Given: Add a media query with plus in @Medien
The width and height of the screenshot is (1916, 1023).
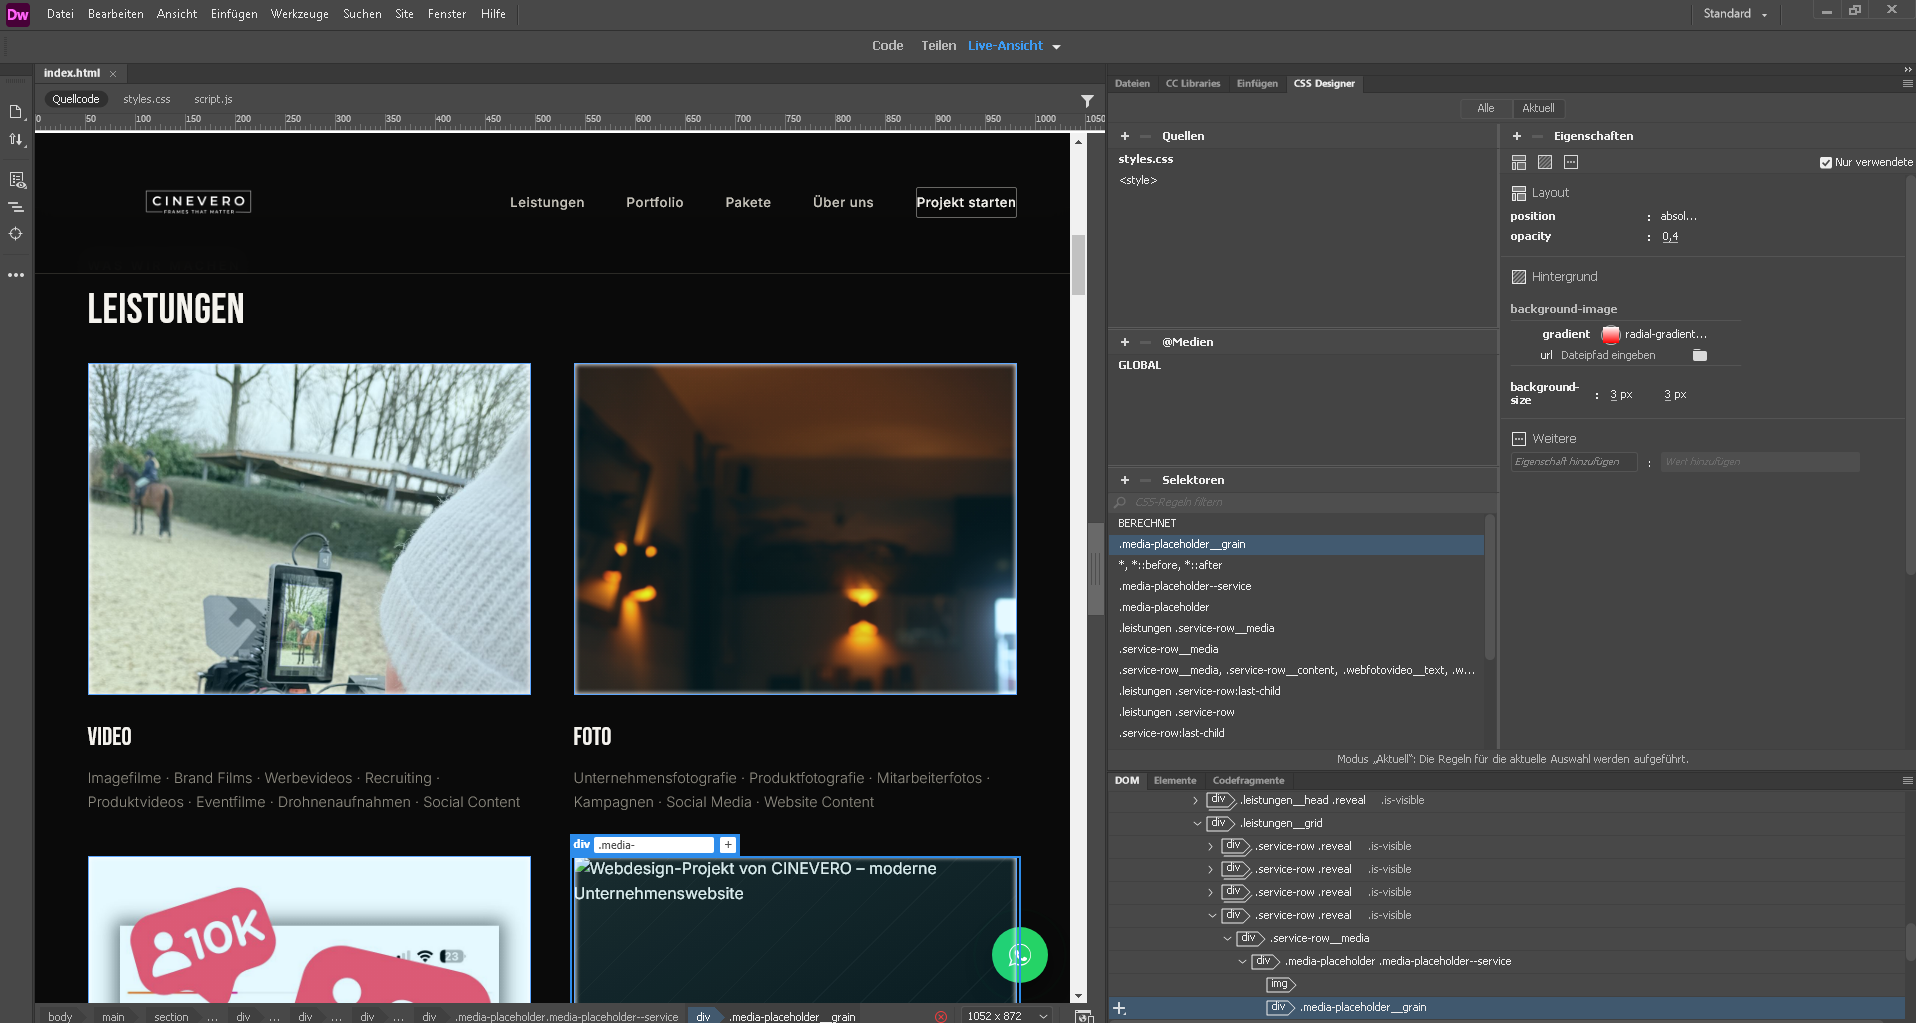Looking at the screenshot, I should click(x=1125, y=342).
